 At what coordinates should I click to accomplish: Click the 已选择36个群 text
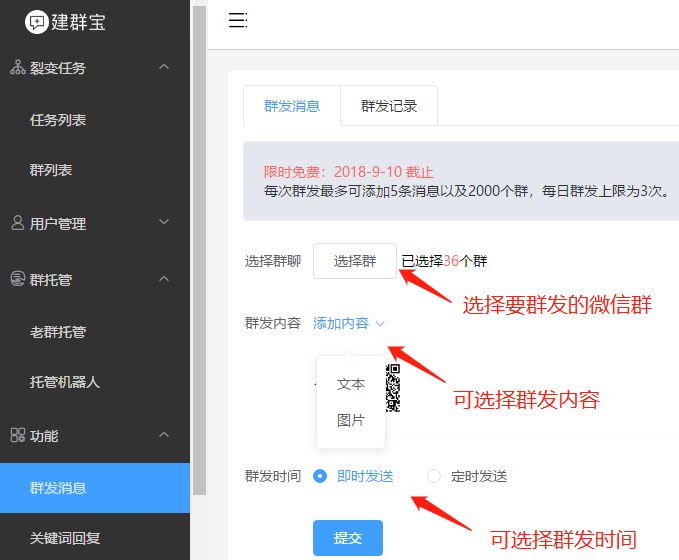(x=444, y=261)
